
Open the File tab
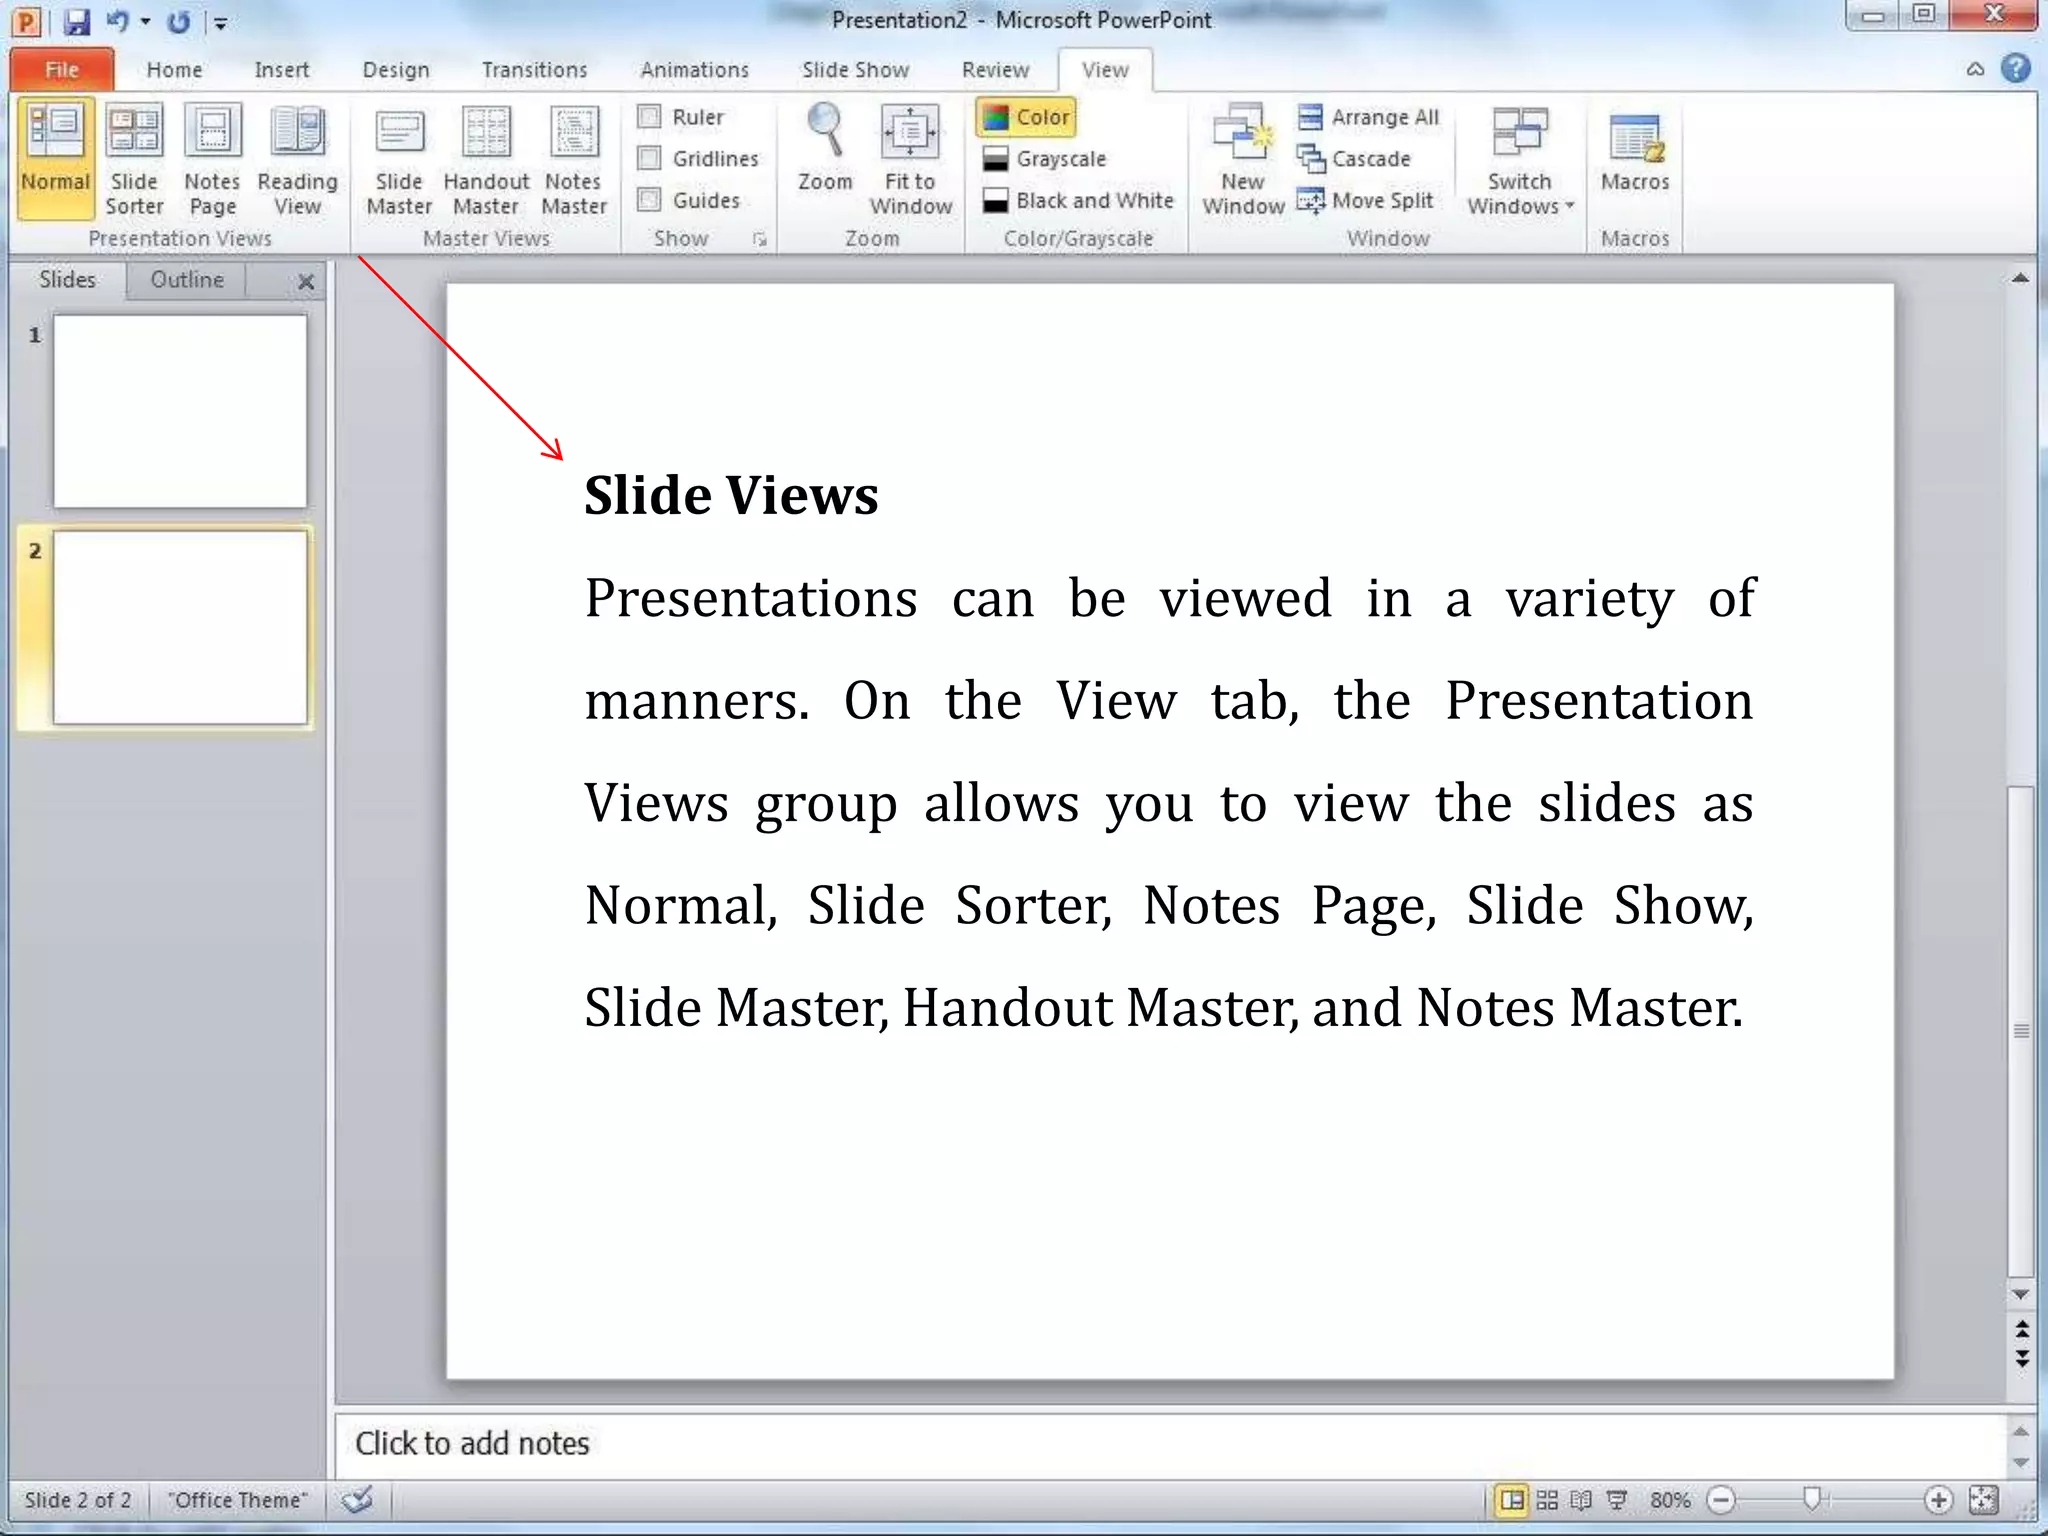click(x=62, y=69)
